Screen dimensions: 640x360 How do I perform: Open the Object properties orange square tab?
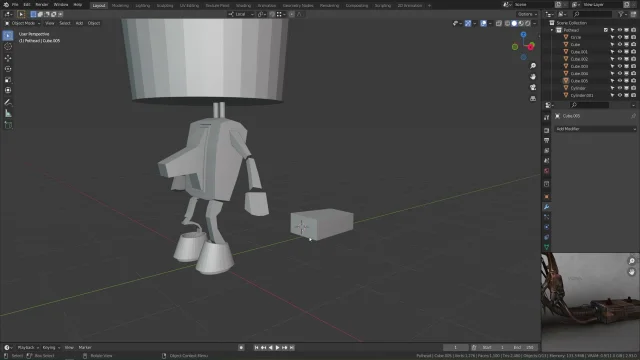pos(547,197)
